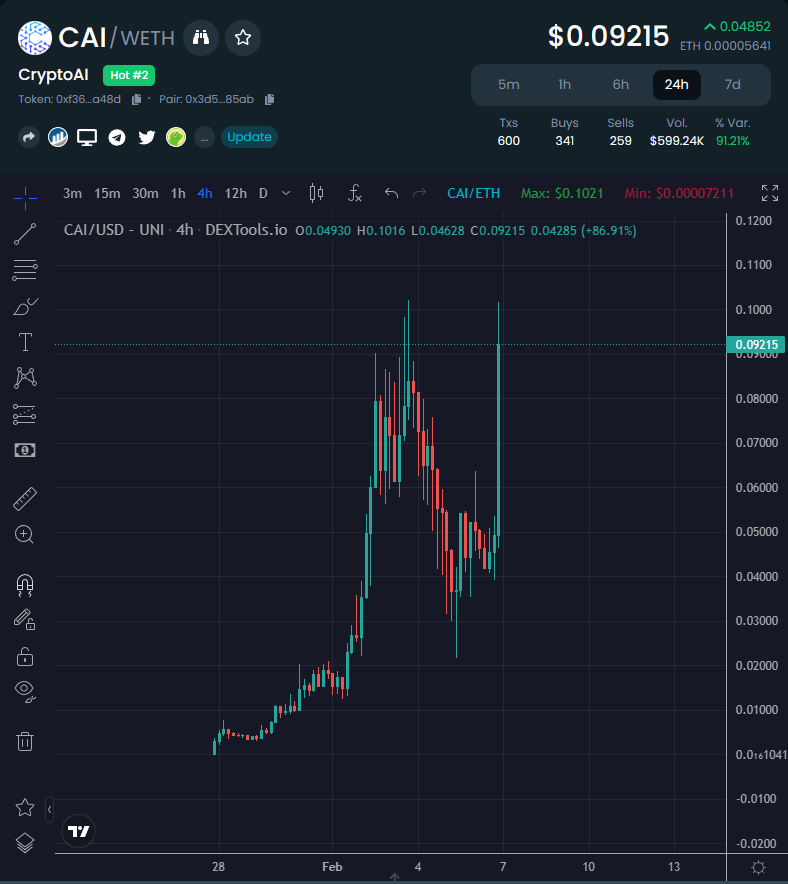The width and height of the screenshot is (788, 884).
Task: Select the 1h stats period tab
Action: coord(564,85)
